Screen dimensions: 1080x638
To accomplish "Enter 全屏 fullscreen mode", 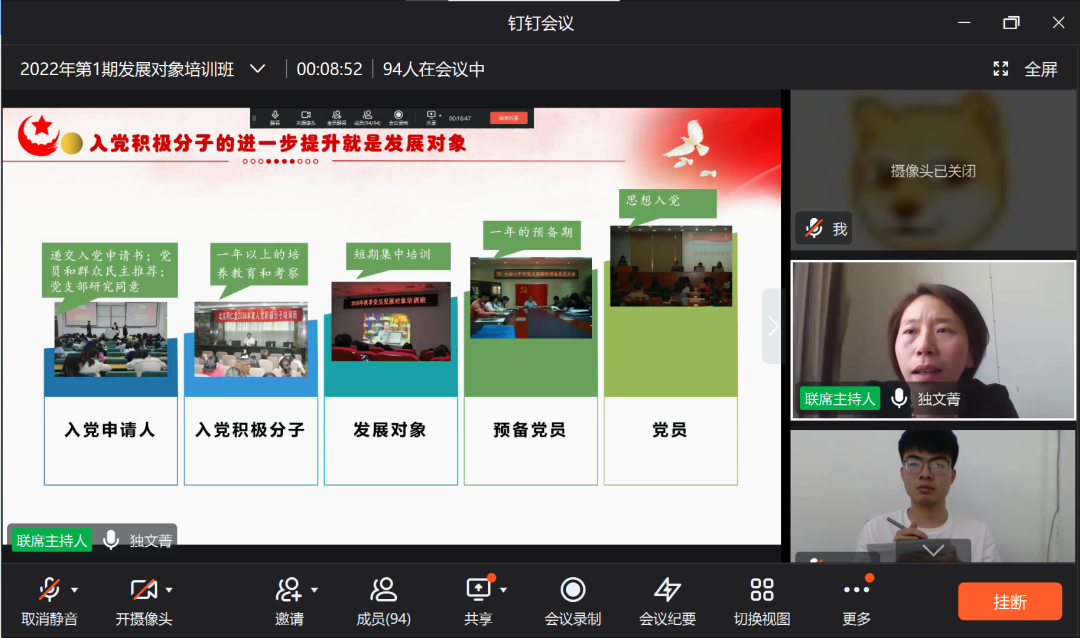I will pyautogui.click(x=1027, y=69).
